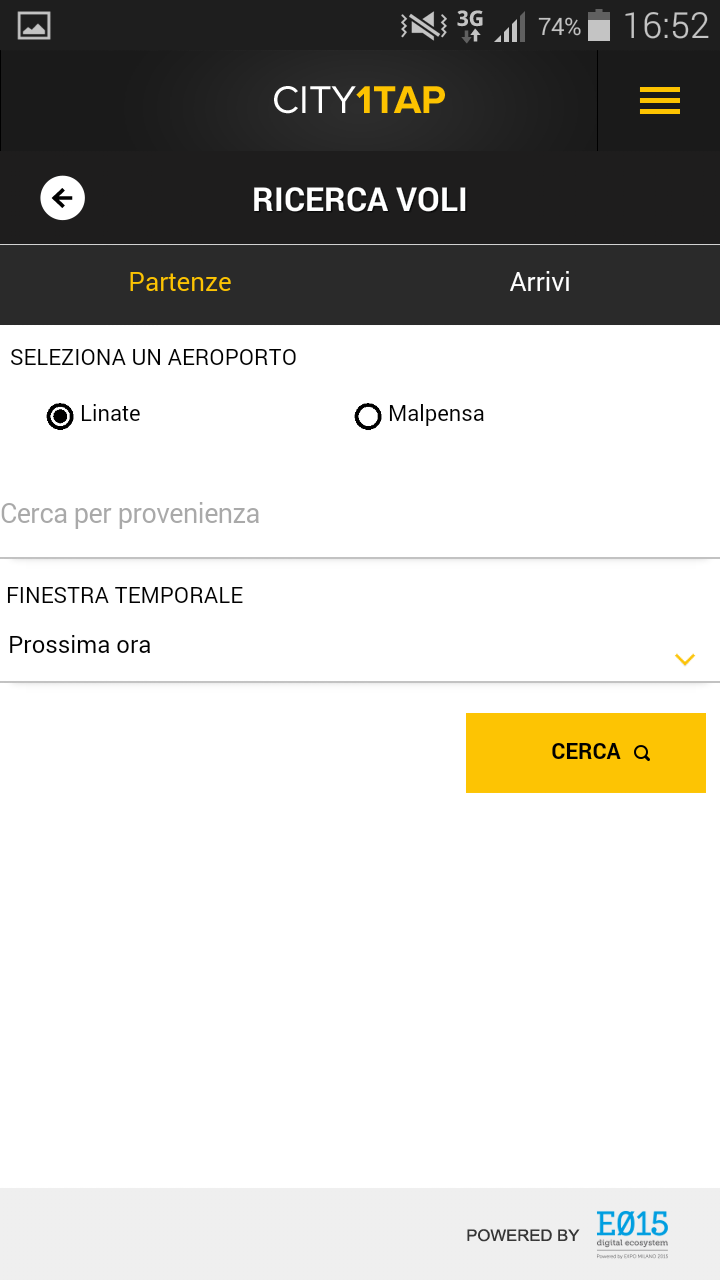Select the Malpensa airport radio button
Screen dimensions: 720x1280
[368, 416]
